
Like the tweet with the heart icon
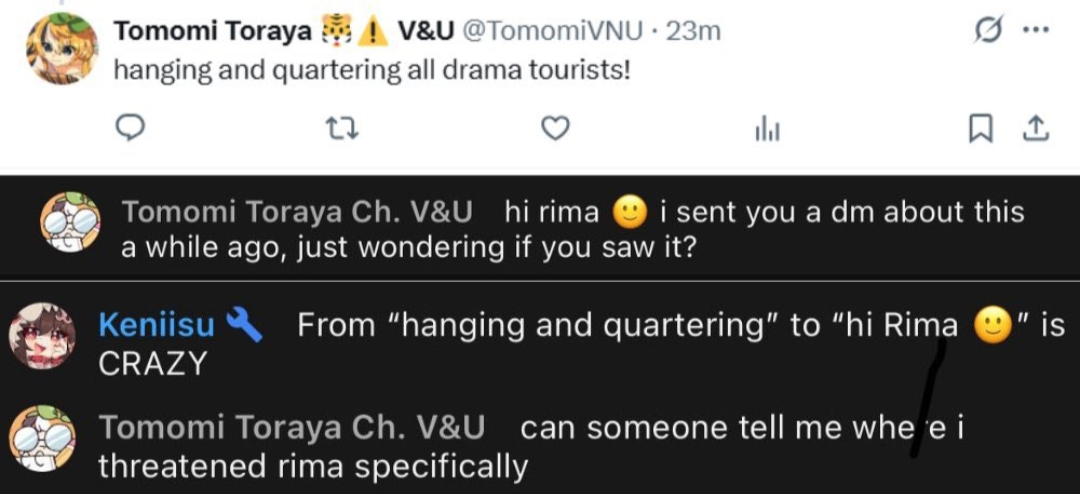coord(555,128)
